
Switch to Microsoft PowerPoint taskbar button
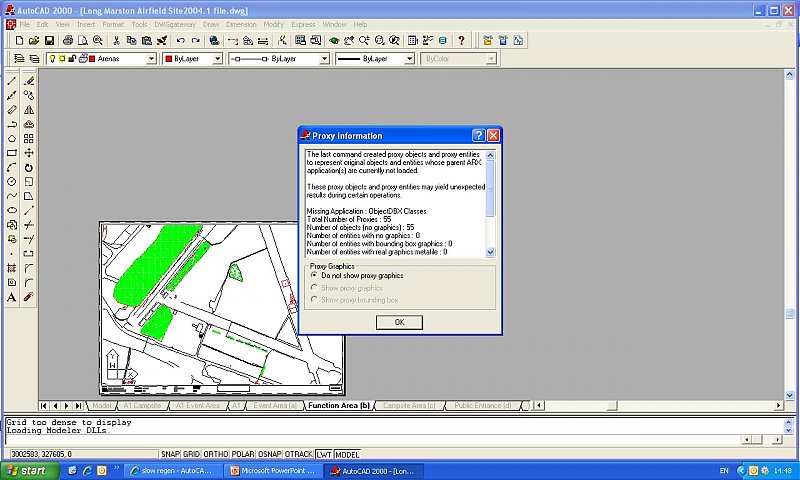pos(274,470)
